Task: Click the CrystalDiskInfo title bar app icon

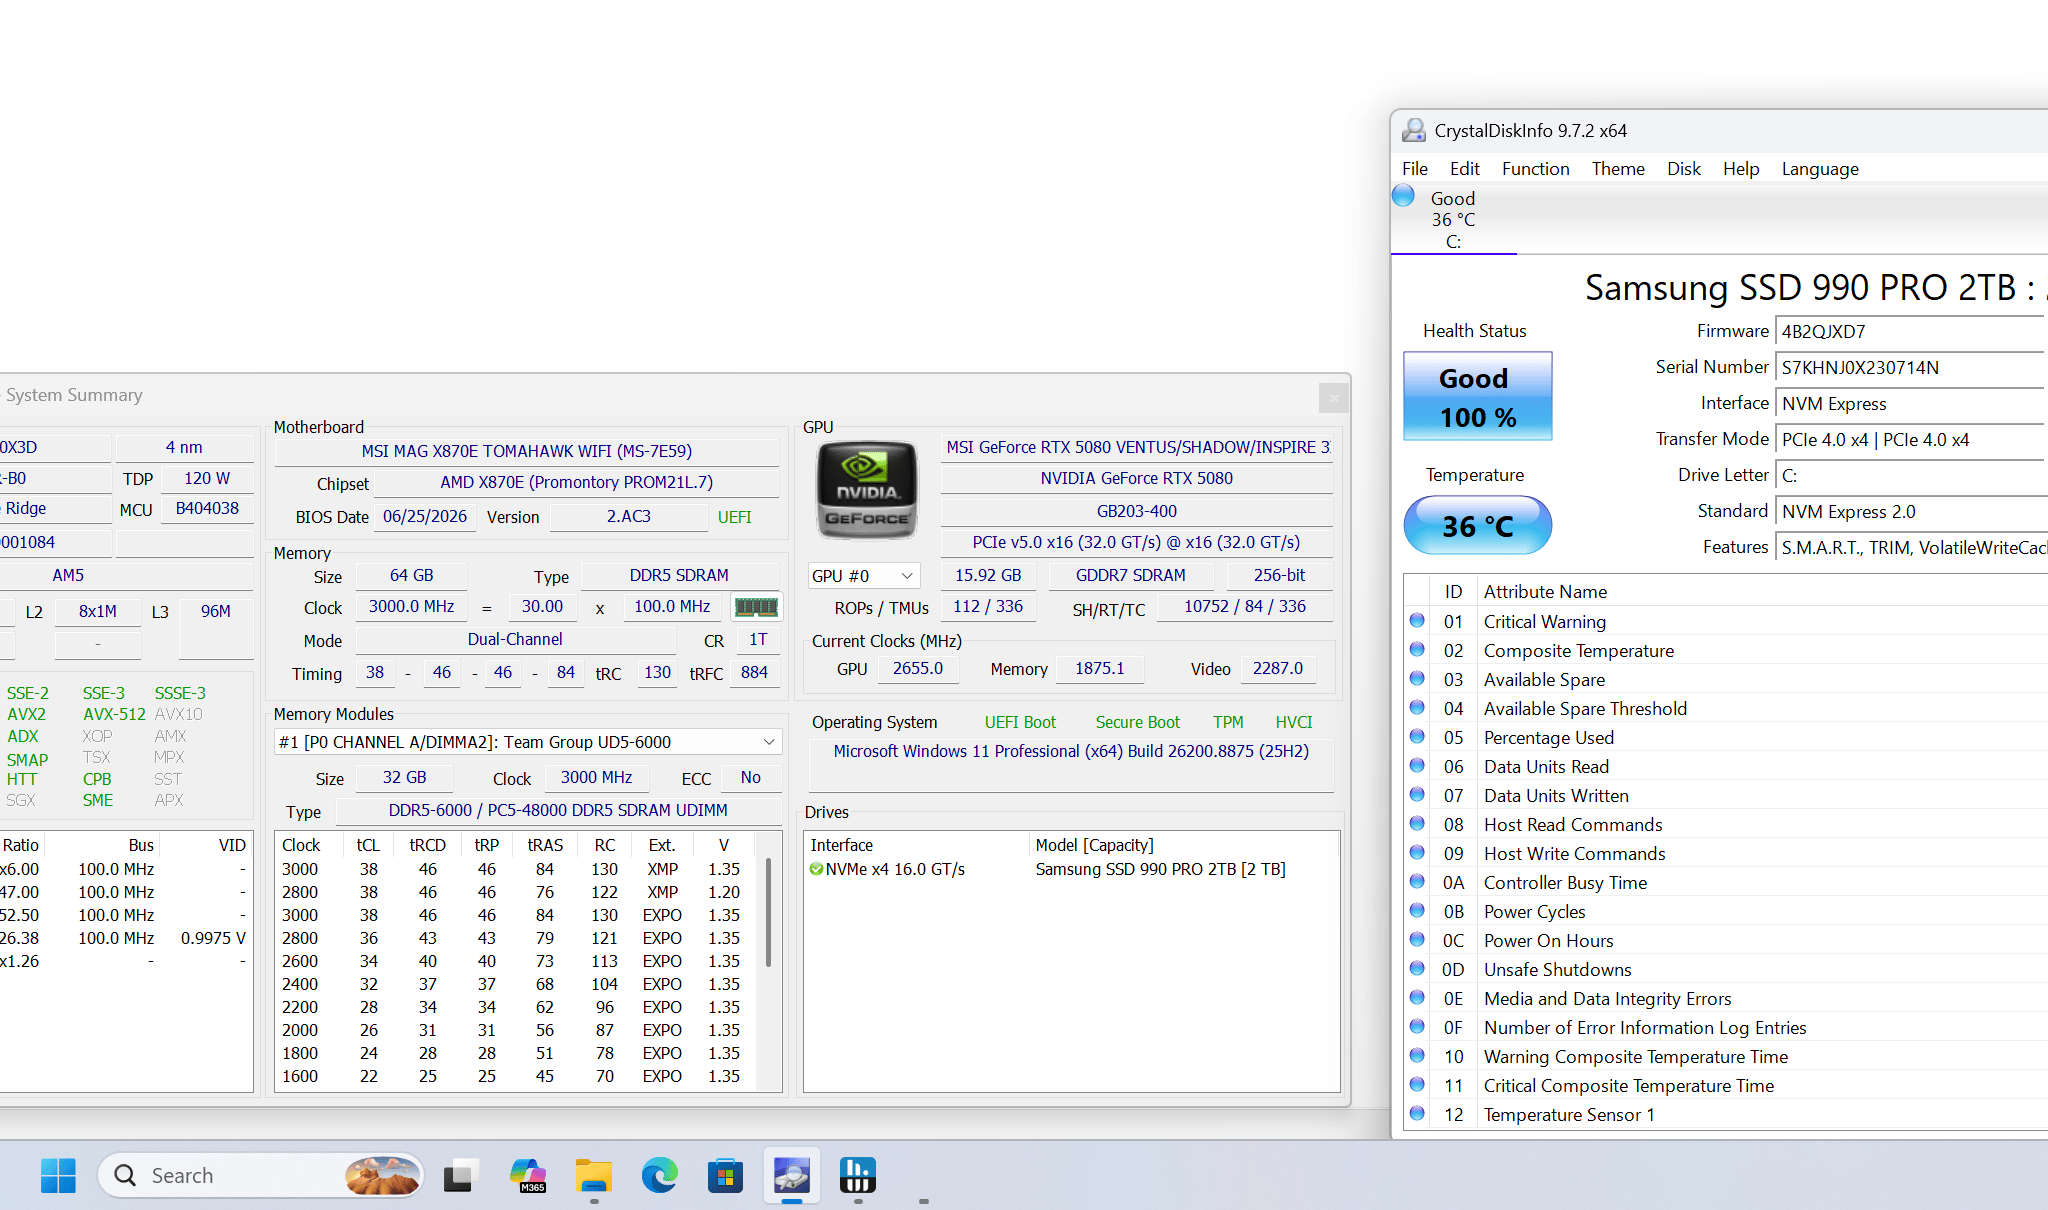Action: (x=1414, y=130)
